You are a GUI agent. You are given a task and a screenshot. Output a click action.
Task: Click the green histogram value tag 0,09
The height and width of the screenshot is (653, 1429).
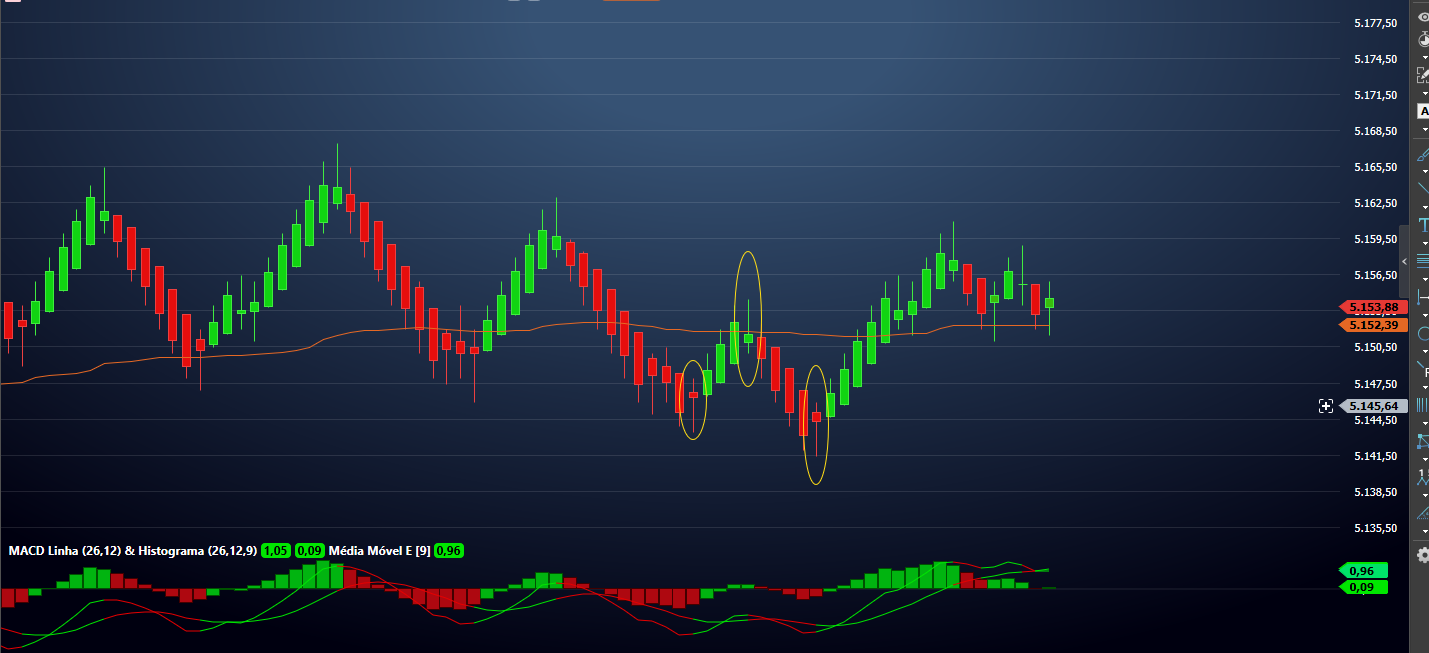(1363, 587)
